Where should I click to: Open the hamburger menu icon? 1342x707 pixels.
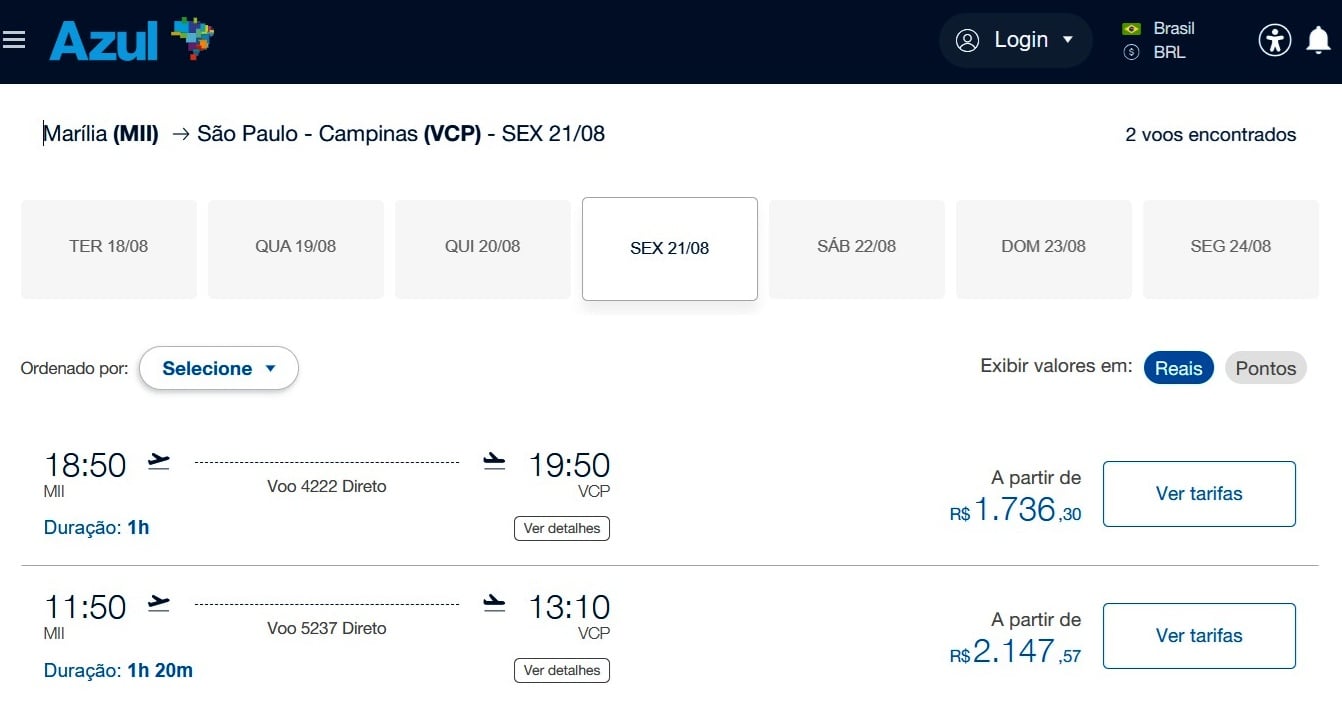(x=14, y=40)
